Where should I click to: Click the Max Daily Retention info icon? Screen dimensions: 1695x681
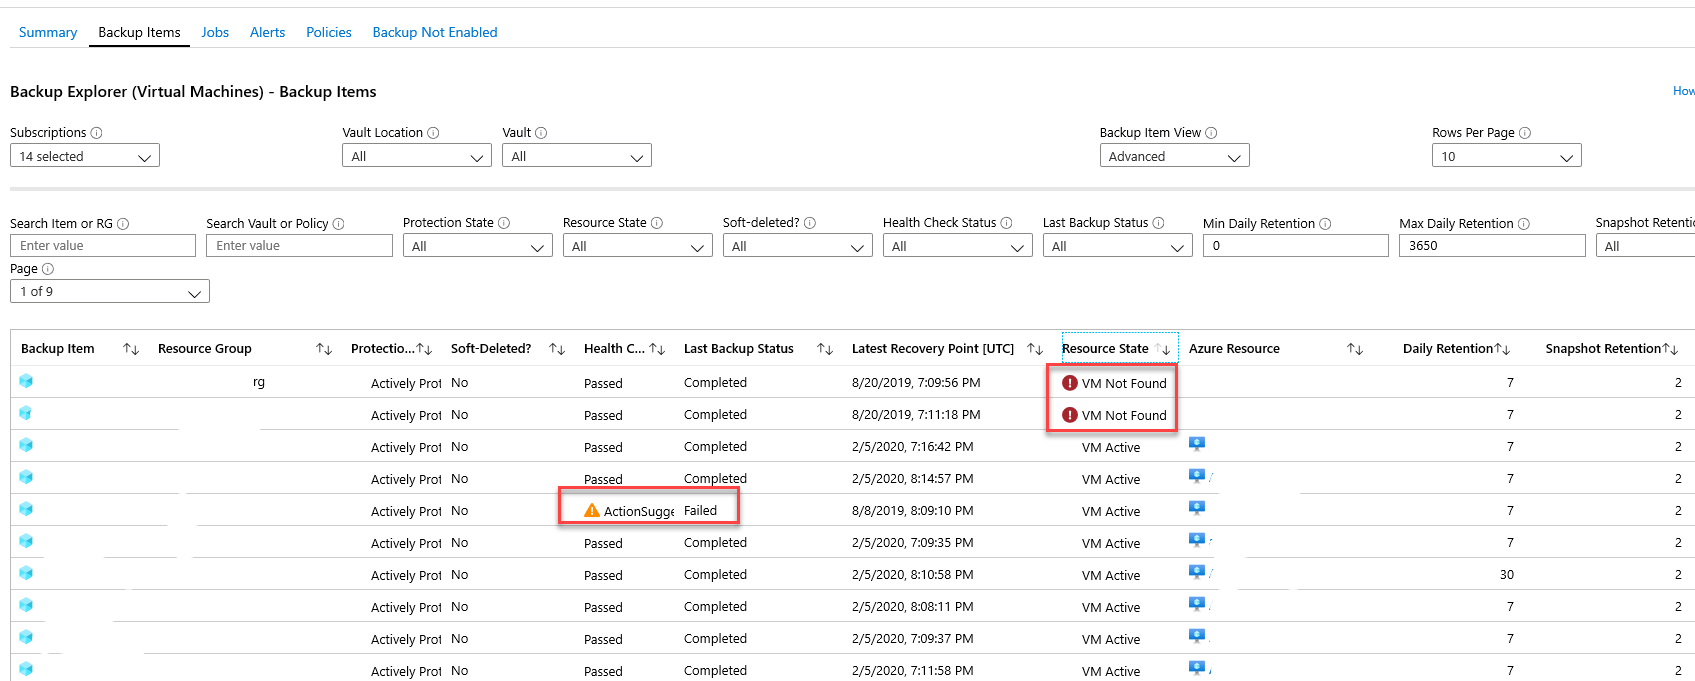[1524, 224]
